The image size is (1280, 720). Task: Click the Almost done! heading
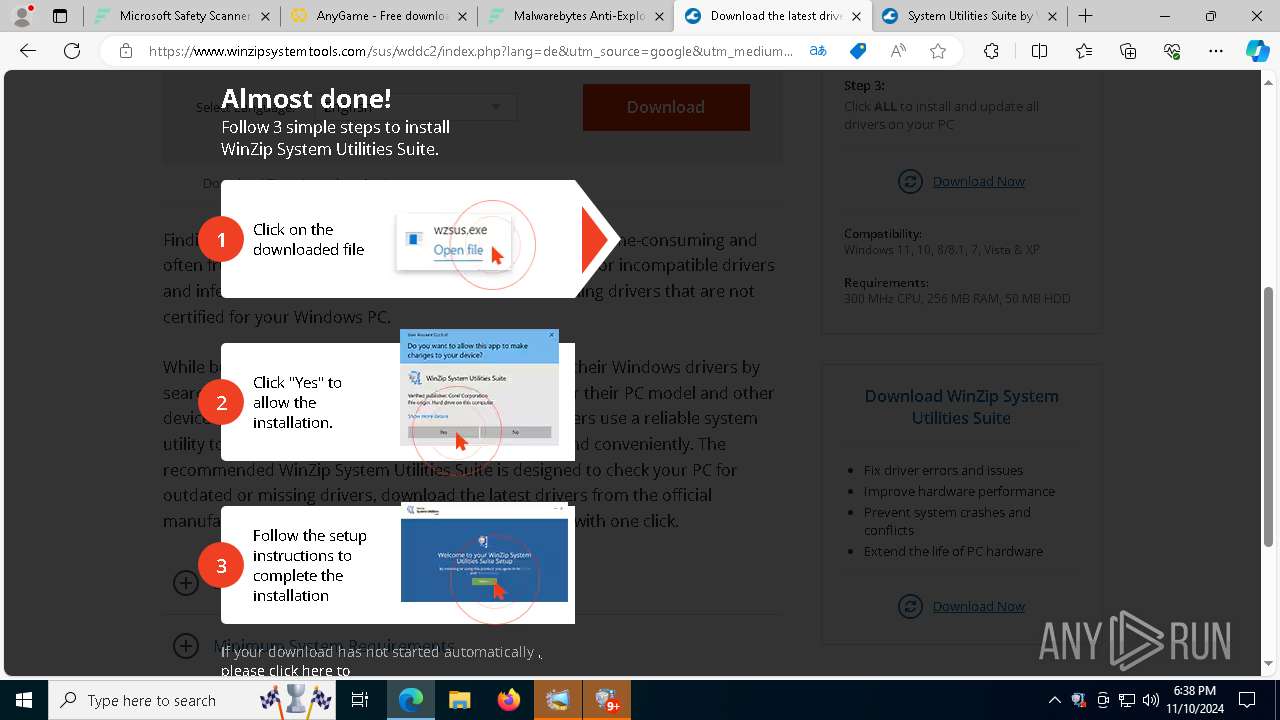306,98
